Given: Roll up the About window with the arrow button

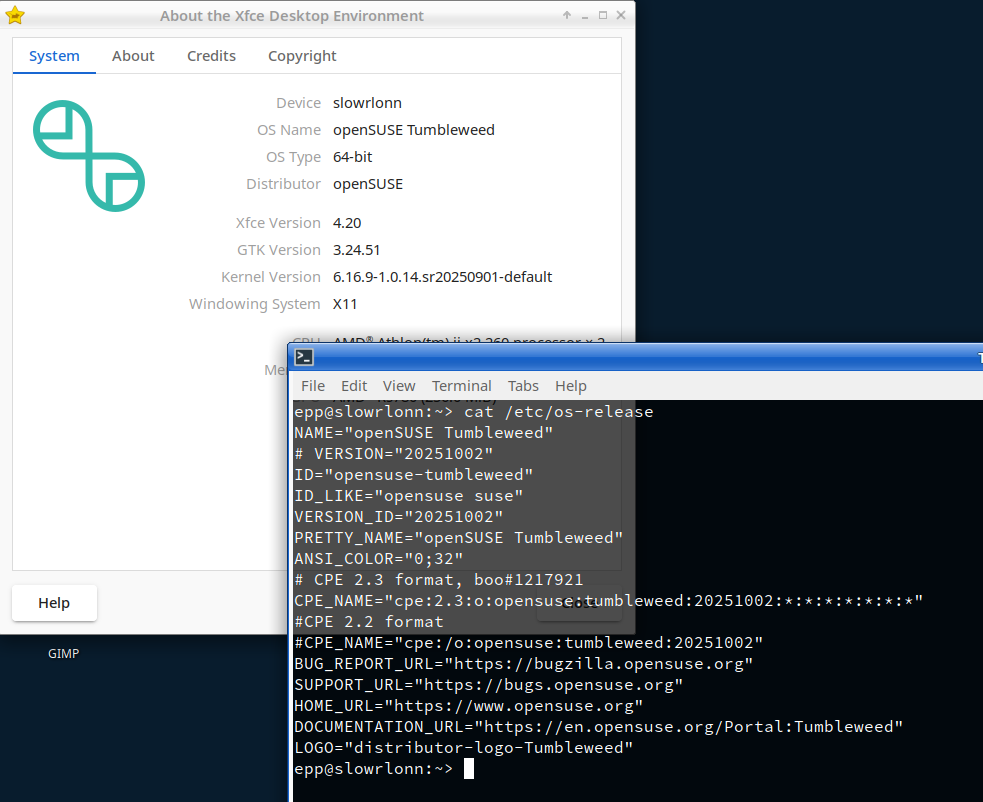Looking at the screenshot, I should point(566,16).
